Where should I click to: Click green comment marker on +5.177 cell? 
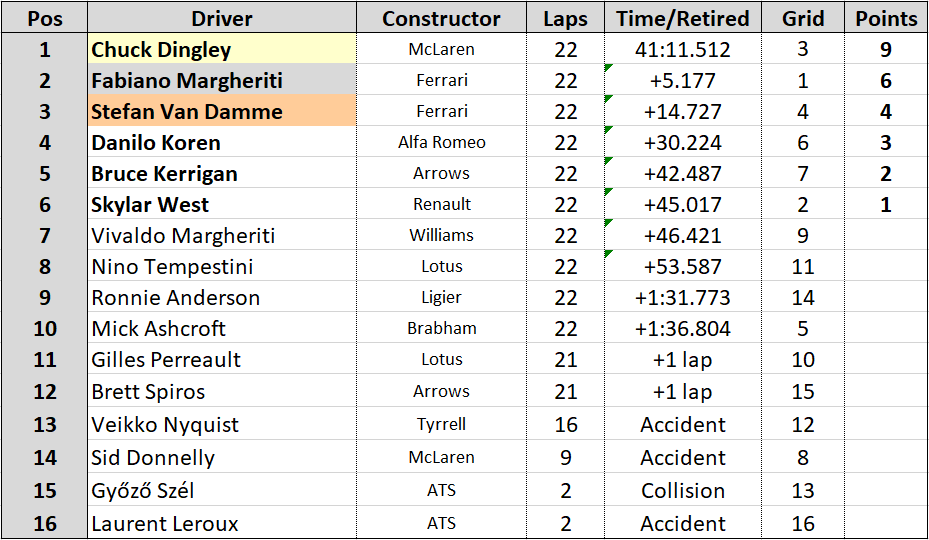[x=608, y=68]
